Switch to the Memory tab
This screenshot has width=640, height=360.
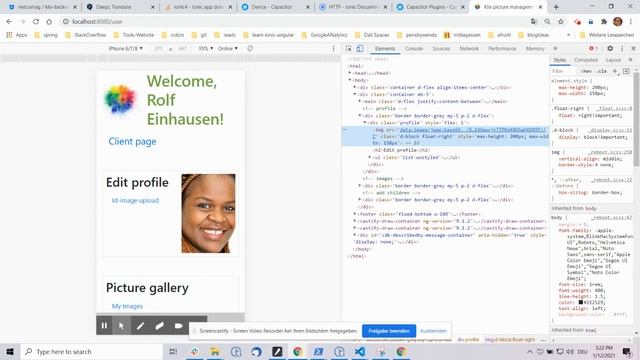pos(535,49)
